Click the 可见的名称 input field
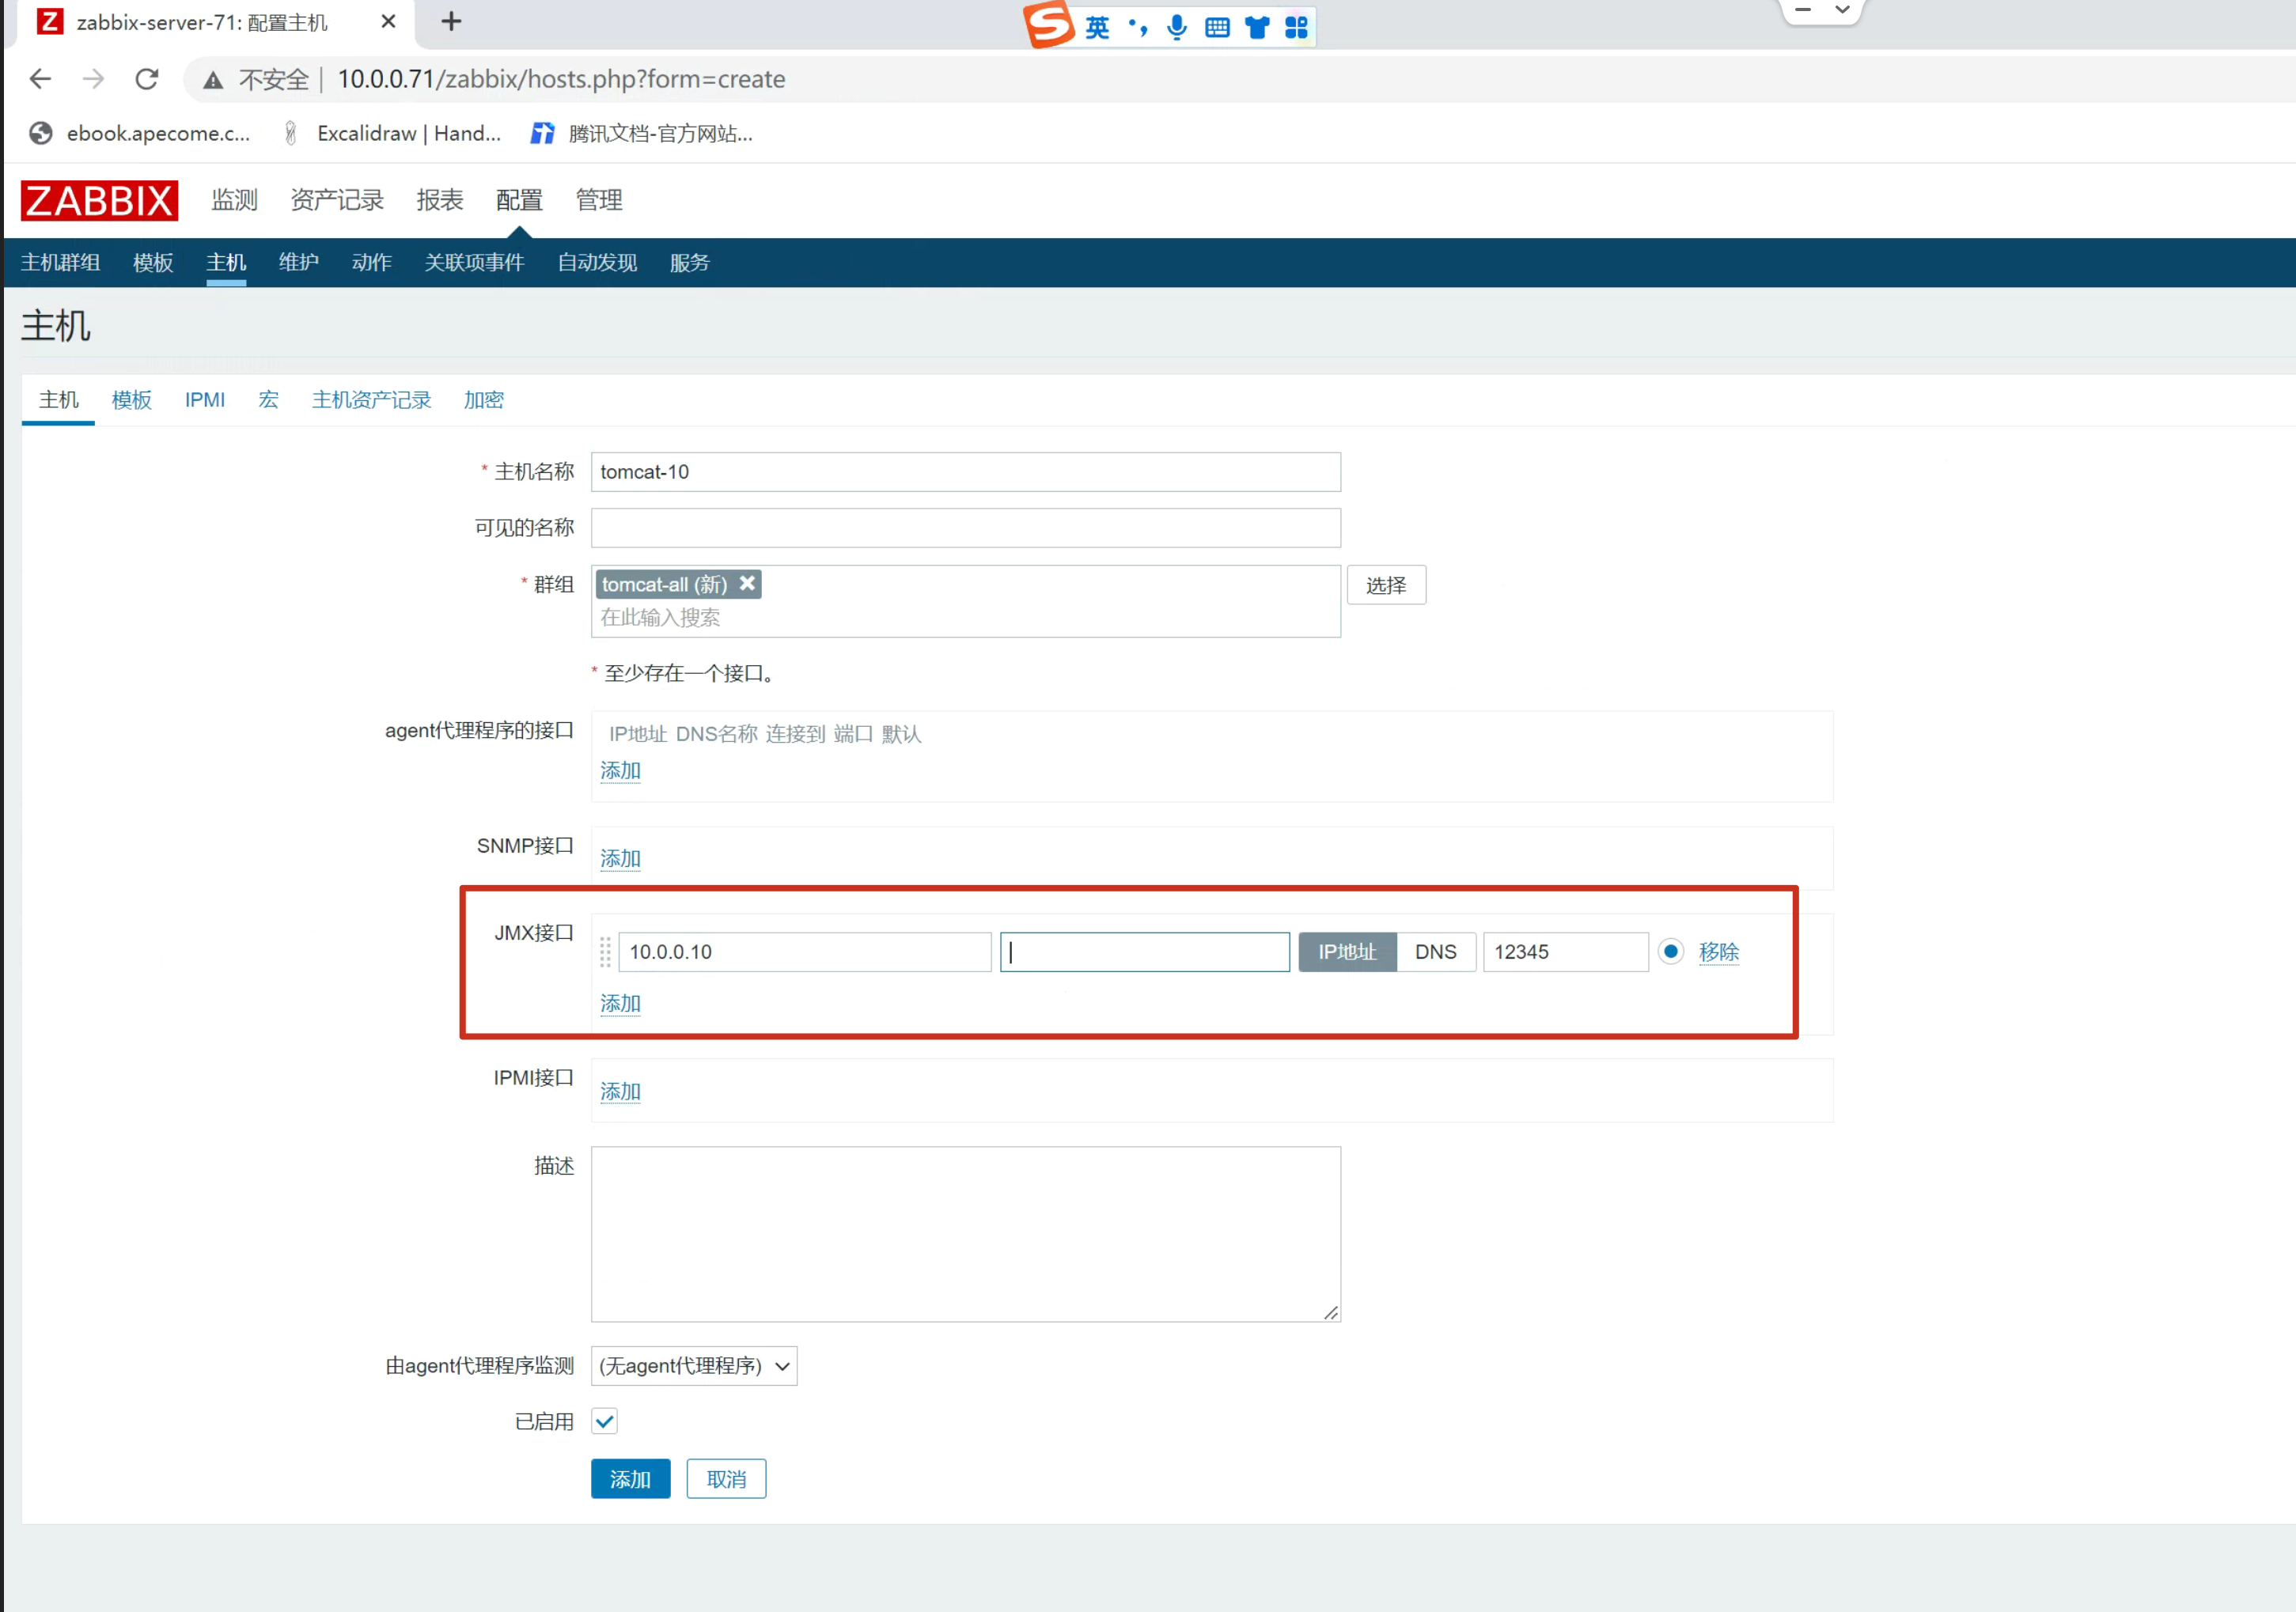The image size is (2296, 1612). (965, 528)
